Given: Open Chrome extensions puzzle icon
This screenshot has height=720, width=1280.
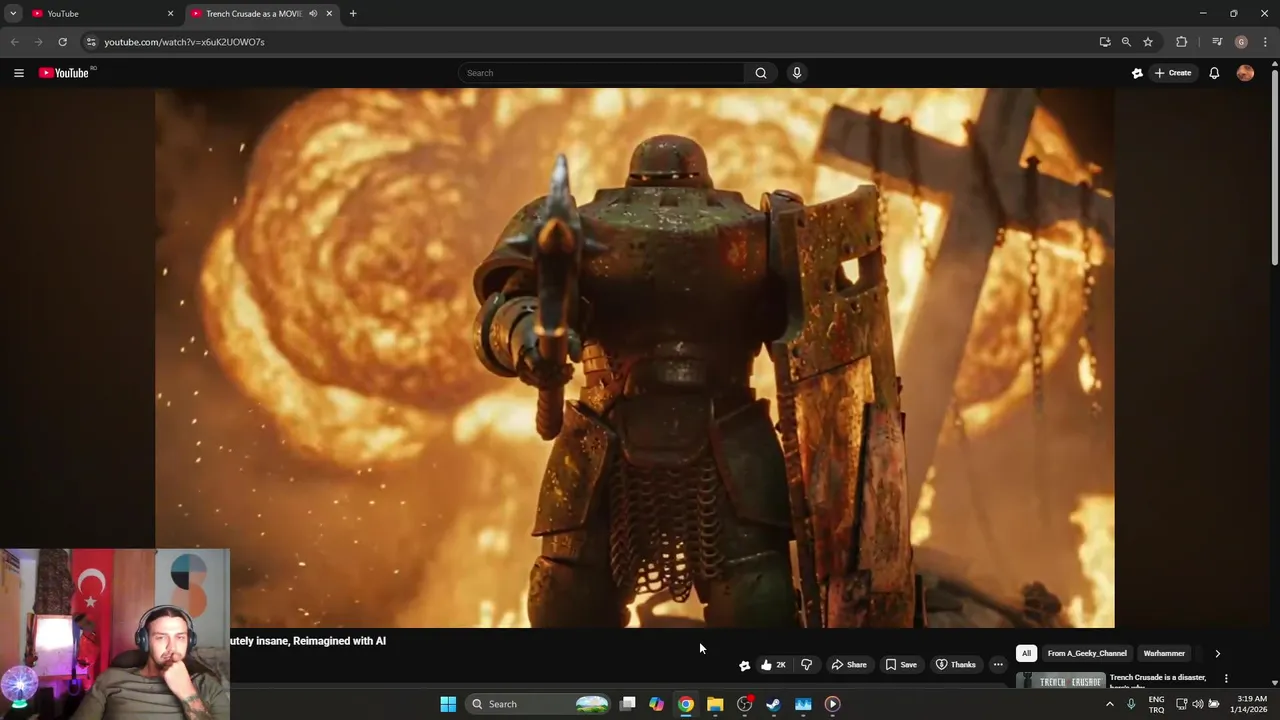Looking at the screenshot, I should tap(1181, 42).
